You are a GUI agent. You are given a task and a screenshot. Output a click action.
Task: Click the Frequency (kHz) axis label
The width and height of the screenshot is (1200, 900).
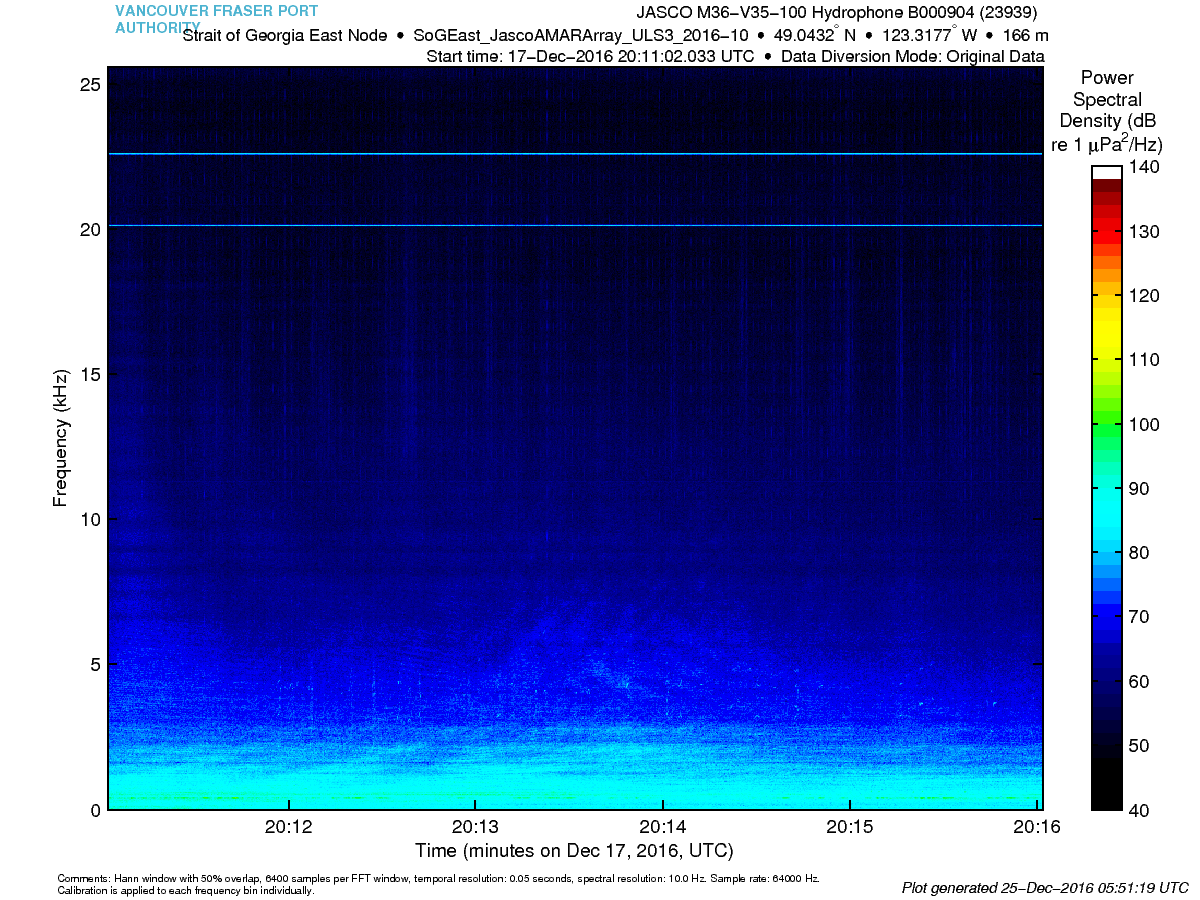coord(61,437)
